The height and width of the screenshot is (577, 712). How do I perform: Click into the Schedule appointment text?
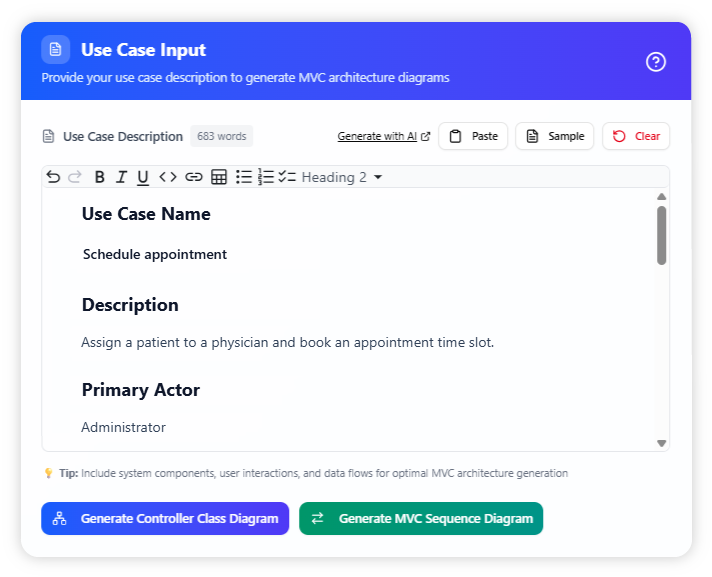point(155,254)
